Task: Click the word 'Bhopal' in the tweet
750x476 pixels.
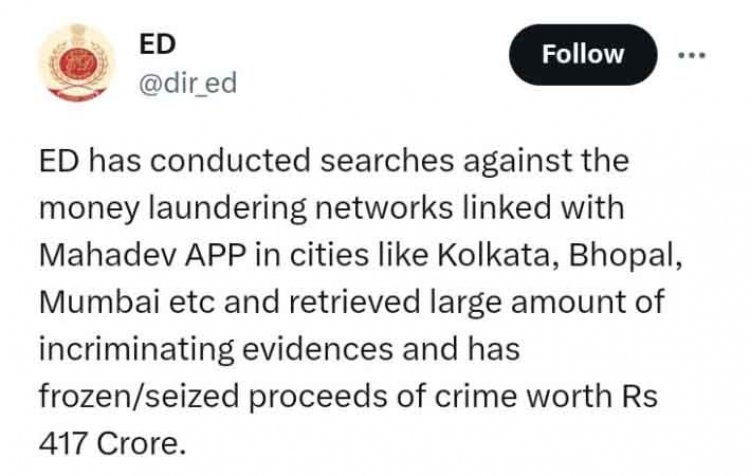Action: tap(624, 256)
